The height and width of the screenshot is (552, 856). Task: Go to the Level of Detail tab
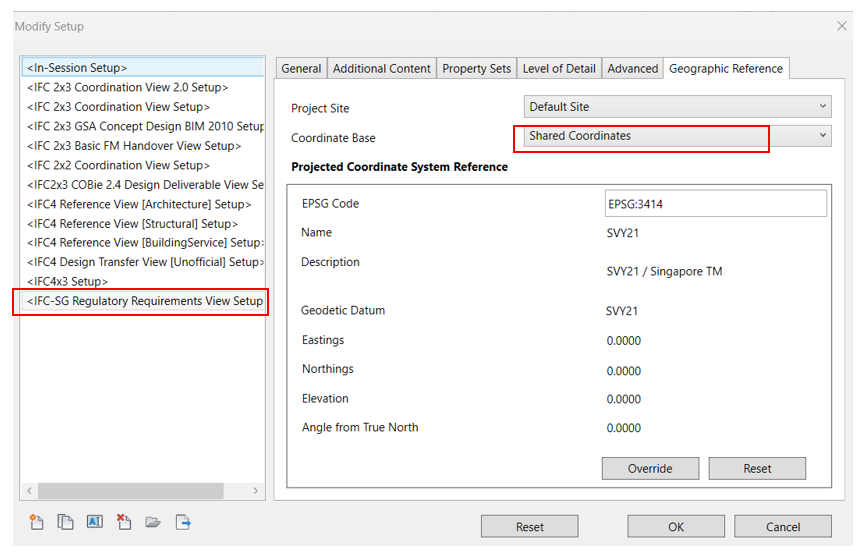(x=558, y=68)
